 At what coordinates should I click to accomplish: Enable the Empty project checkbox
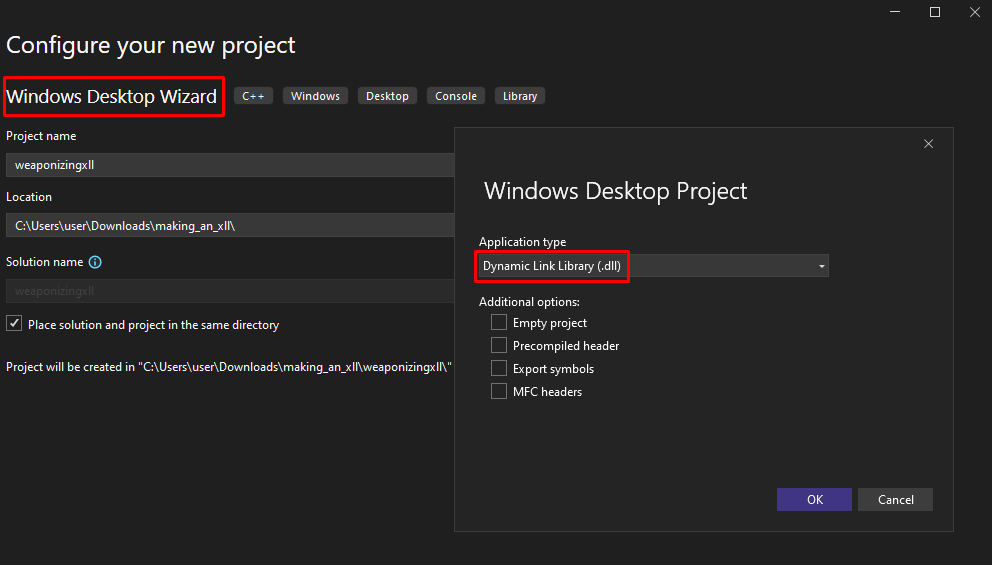pyautogui.click(x=499, y=322)
